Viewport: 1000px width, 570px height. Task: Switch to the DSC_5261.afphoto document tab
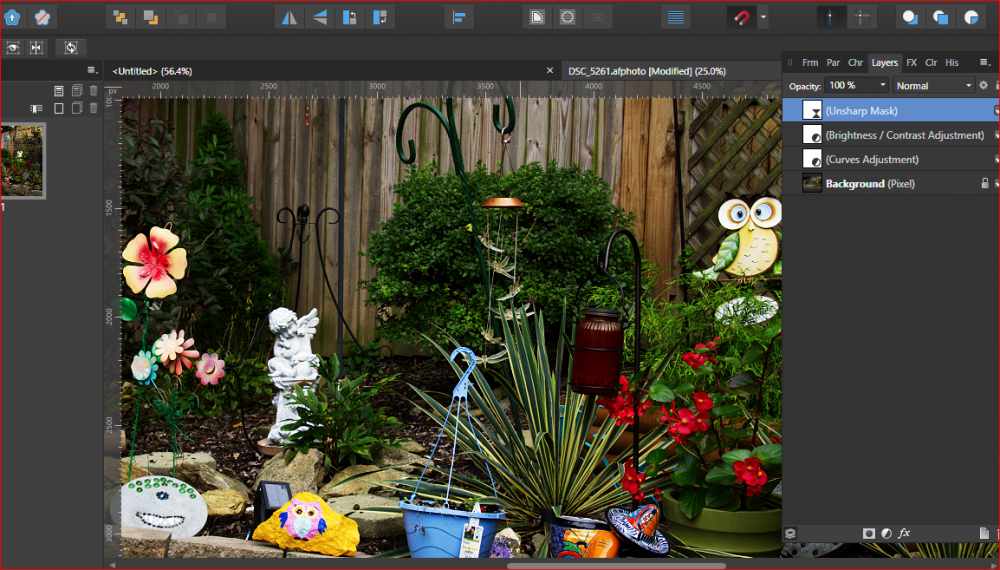pos(646,71)
